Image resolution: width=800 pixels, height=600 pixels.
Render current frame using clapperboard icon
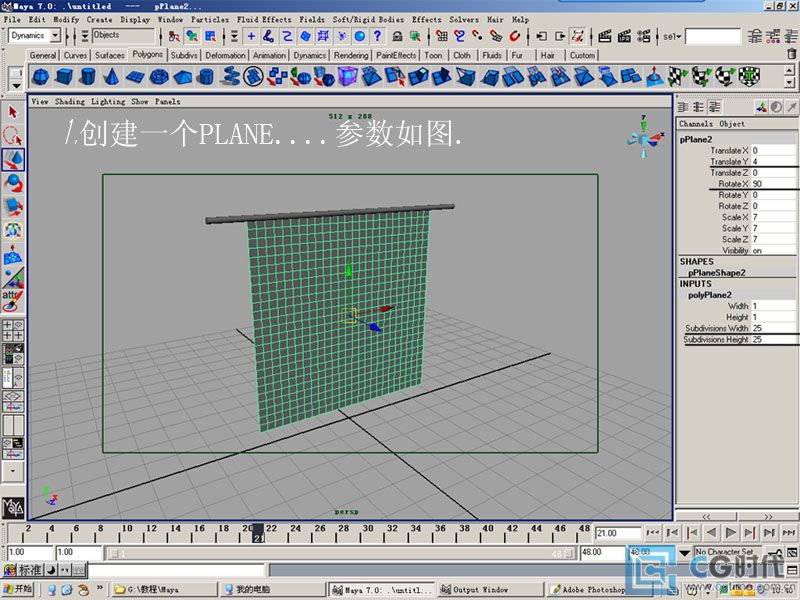tap(605, 36)
